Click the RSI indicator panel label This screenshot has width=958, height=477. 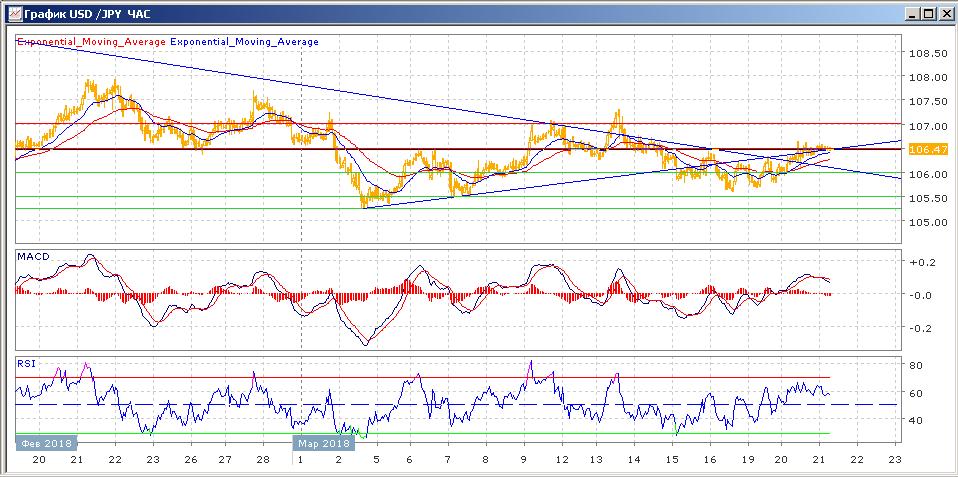click(27, 364)
